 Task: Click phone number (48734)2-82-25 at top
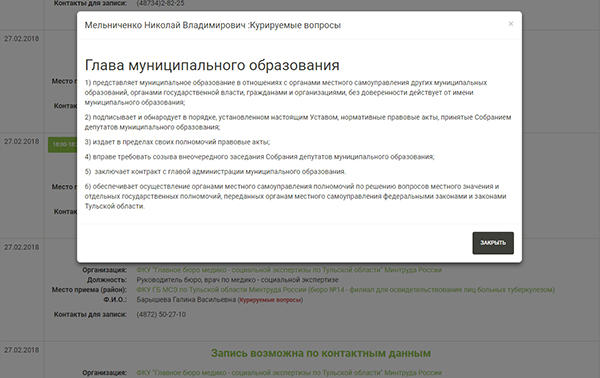160,3
